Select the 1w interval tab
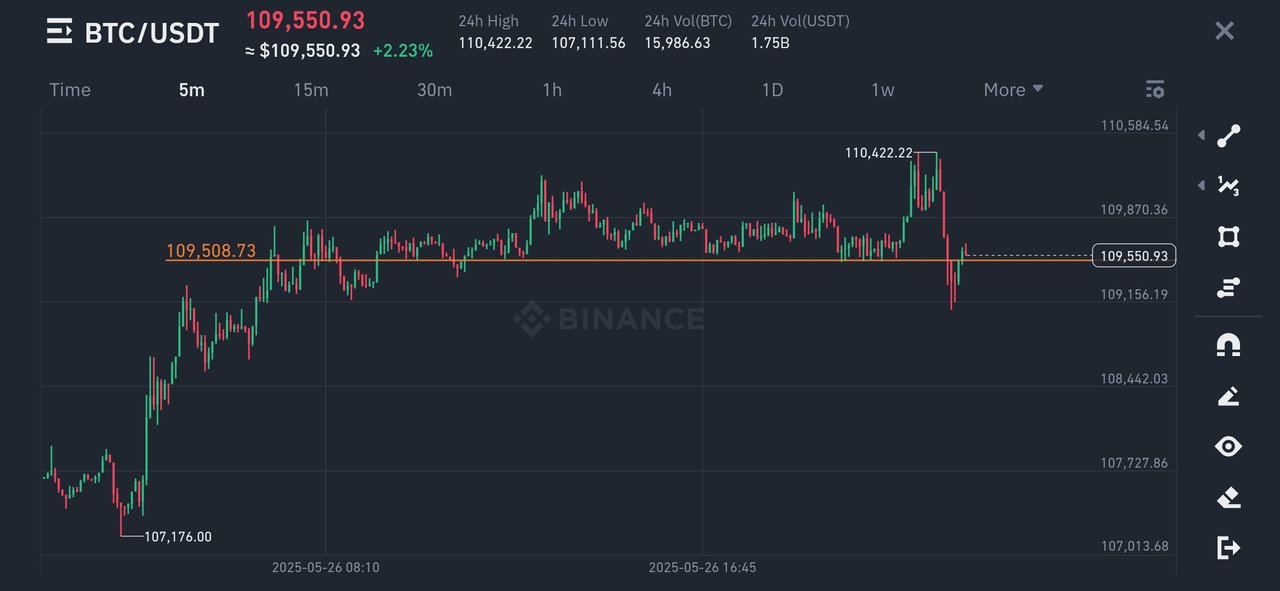This screenshot has height=591, width=1280. [882, 90]
